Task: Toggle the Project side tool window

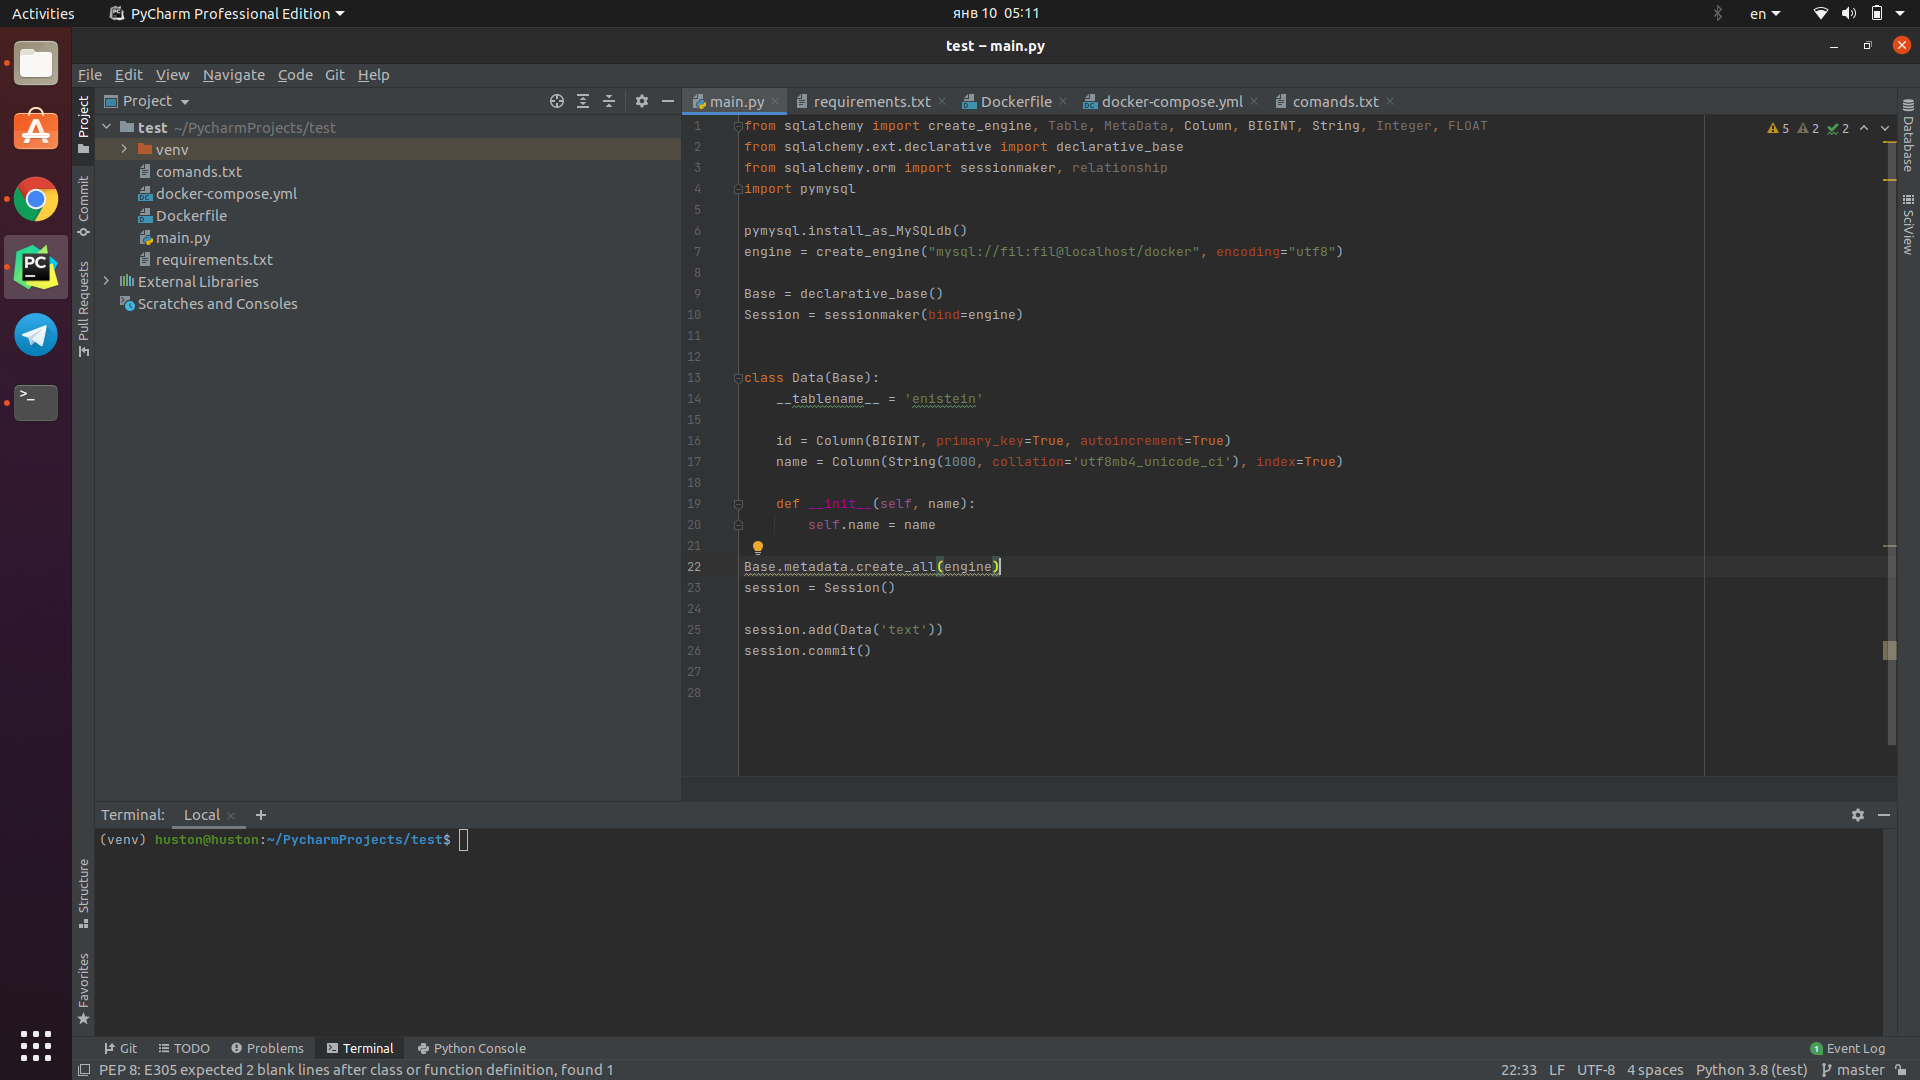Action: point(83,125)
